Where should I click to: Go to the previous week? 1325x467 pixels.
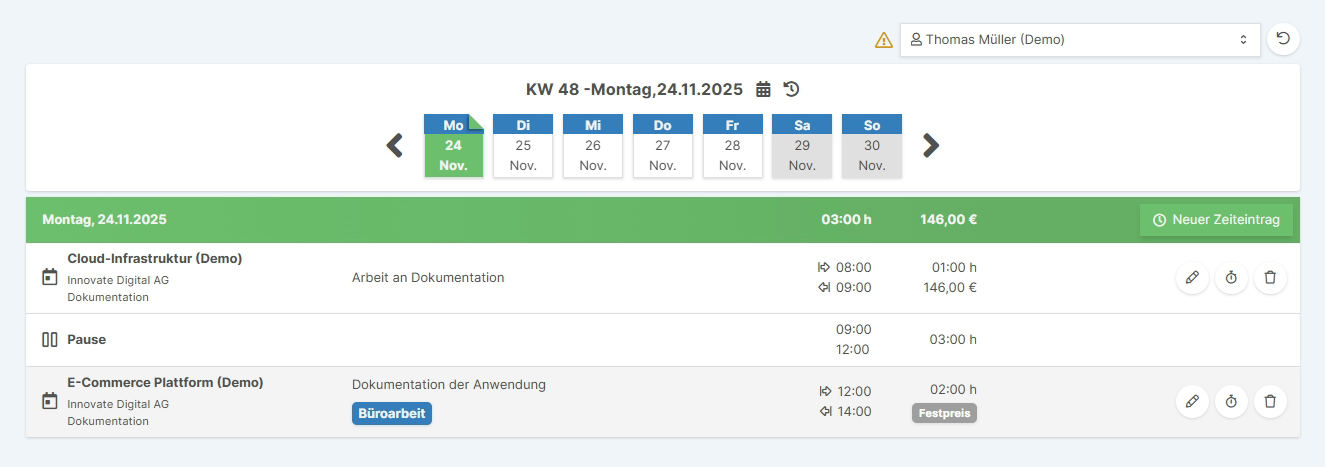pos(395,146)
